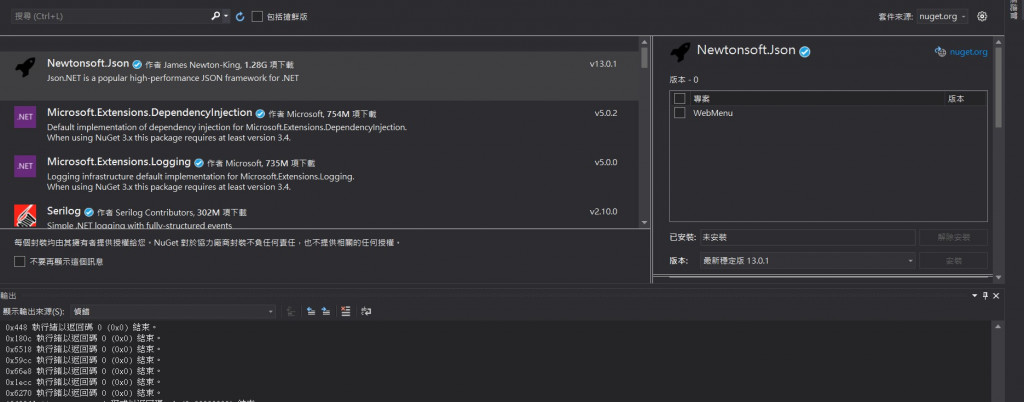Click output line starting with 0x6270
Viewport: 1024px width, 402px height.
[83, 393]
